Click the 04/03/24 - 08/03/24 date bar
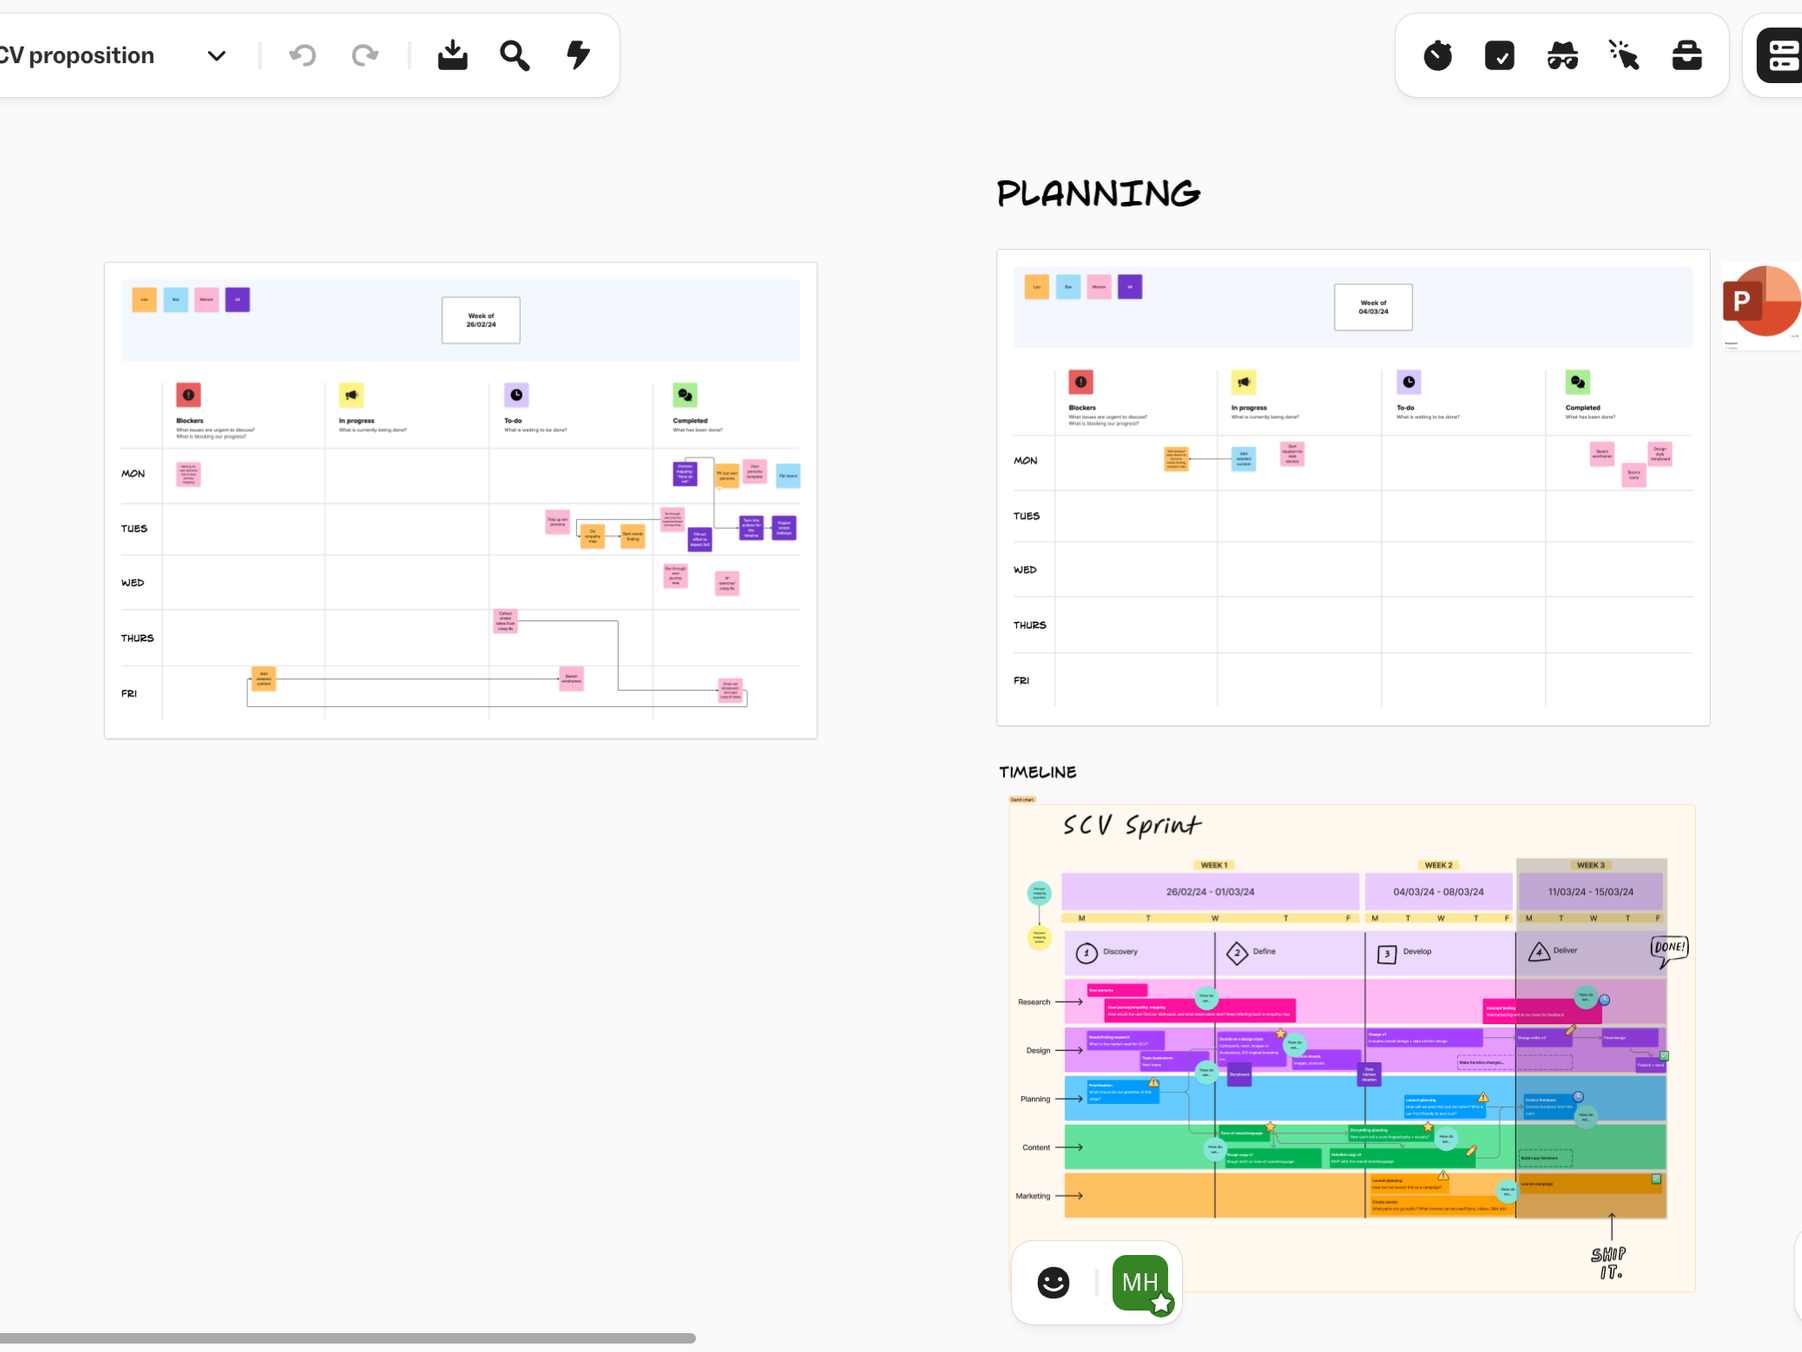The width and height of the screenshot is (1802, 1352). 1438,891
